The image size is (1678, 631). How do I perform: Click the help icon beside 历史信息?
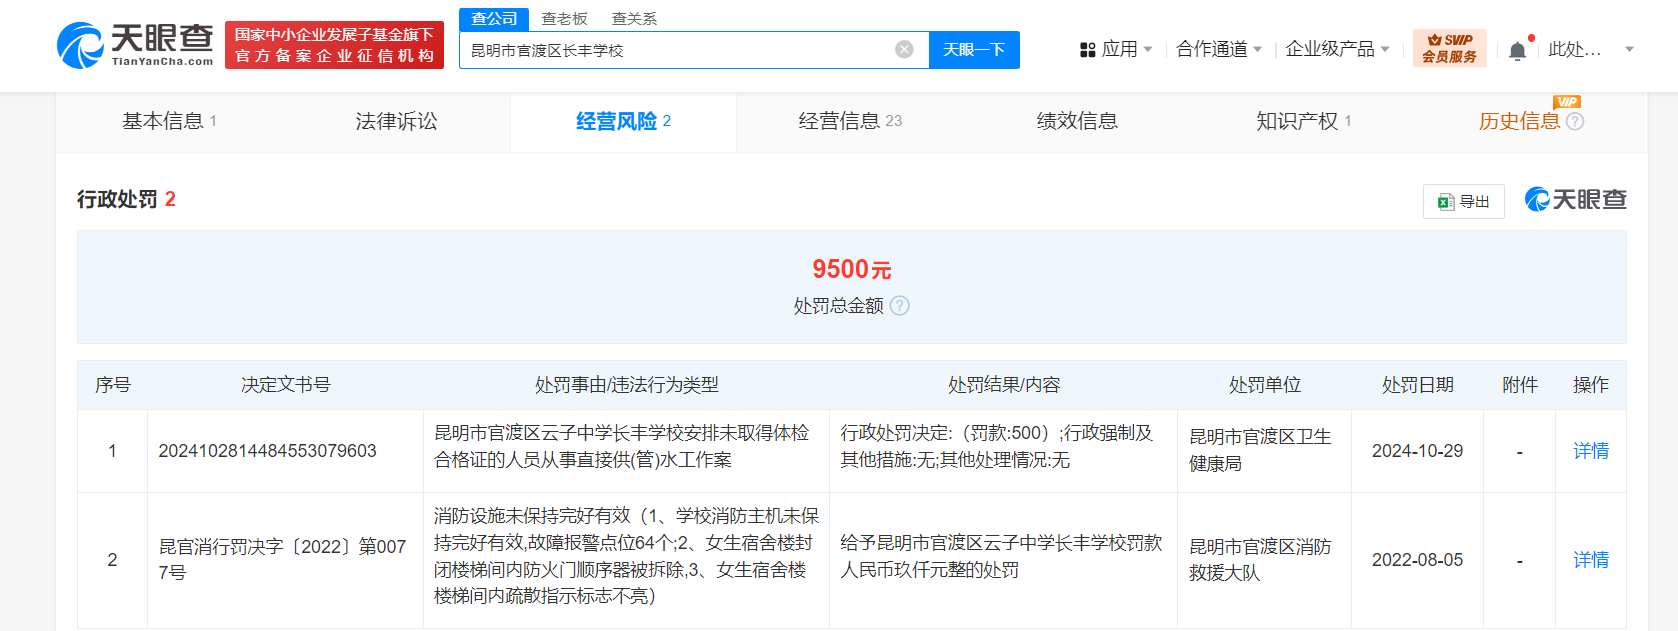[1575, 122]
